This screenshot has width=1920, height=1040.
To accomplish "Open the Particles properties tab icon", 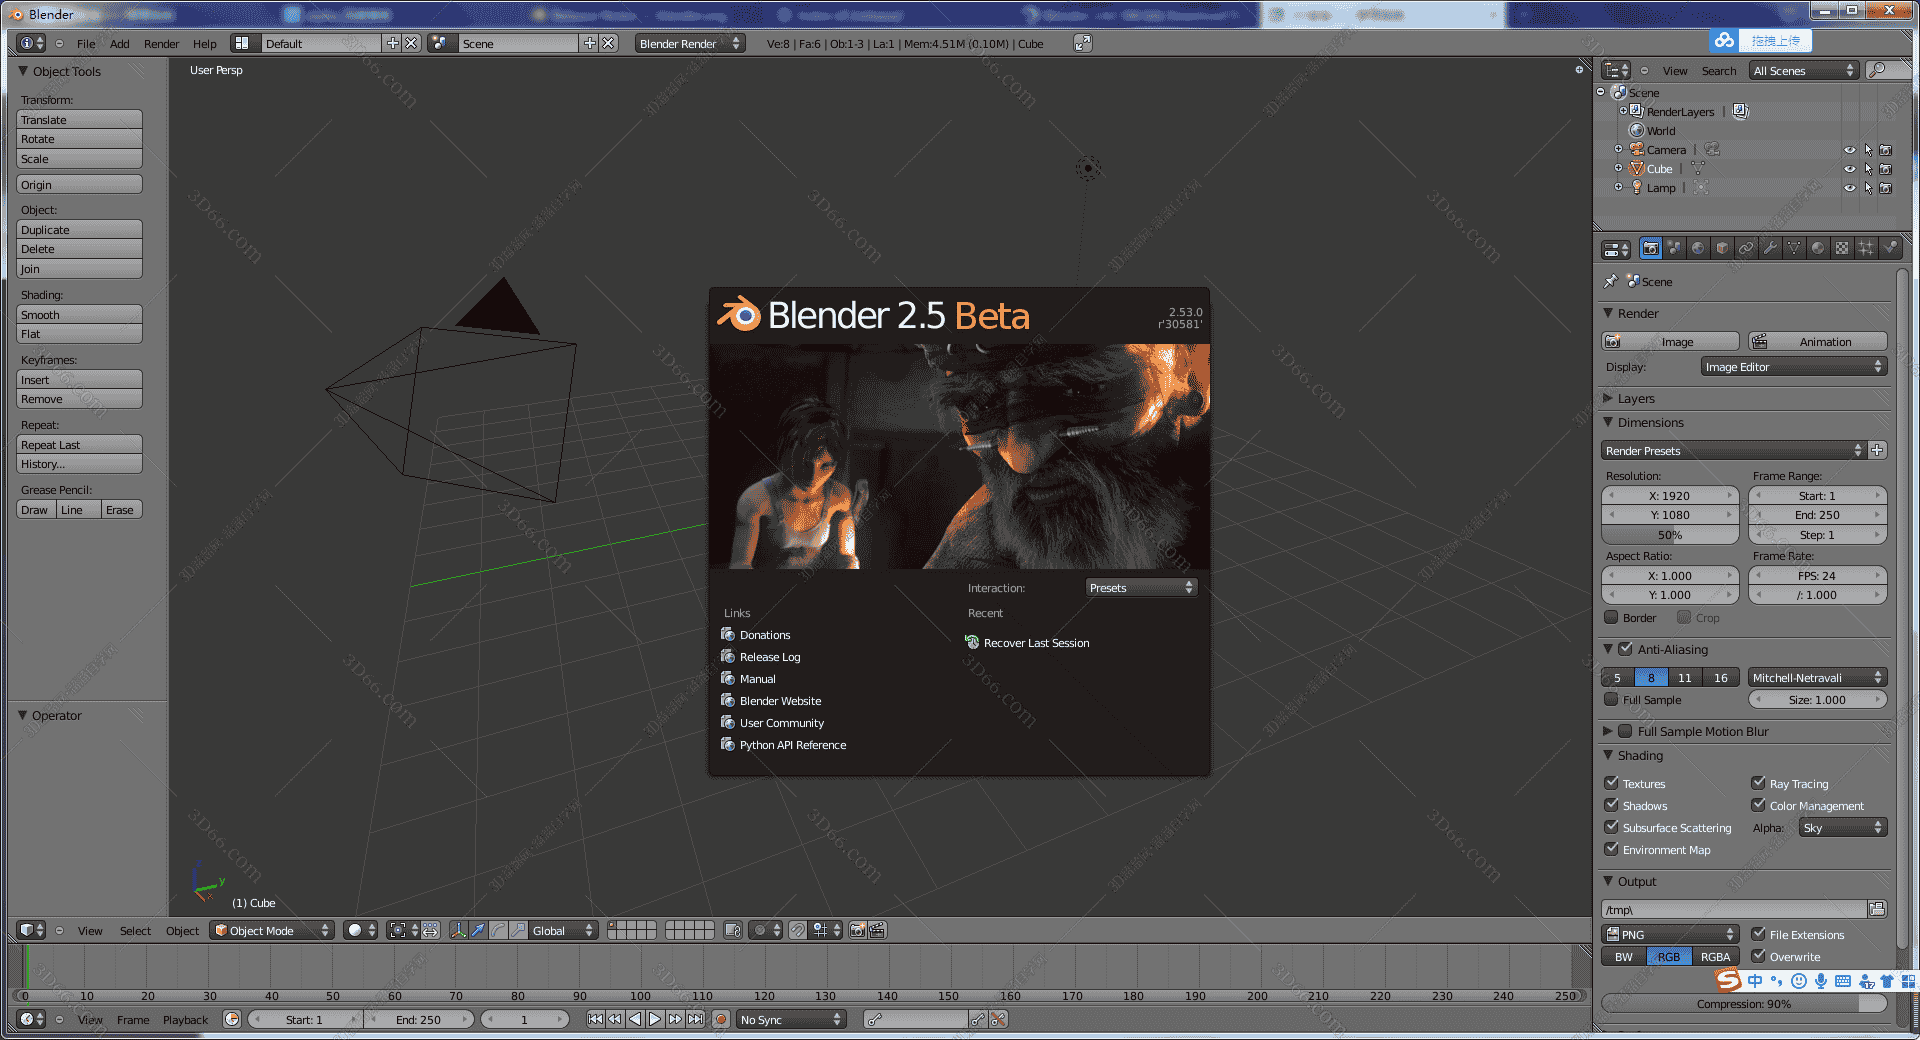I will 1866,248.
